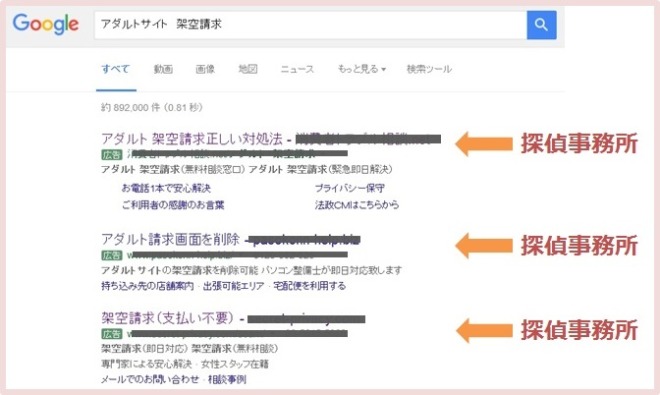Click the text 専門家による安心解決
This screenshot has width=660, height=395.
point(146,364)
